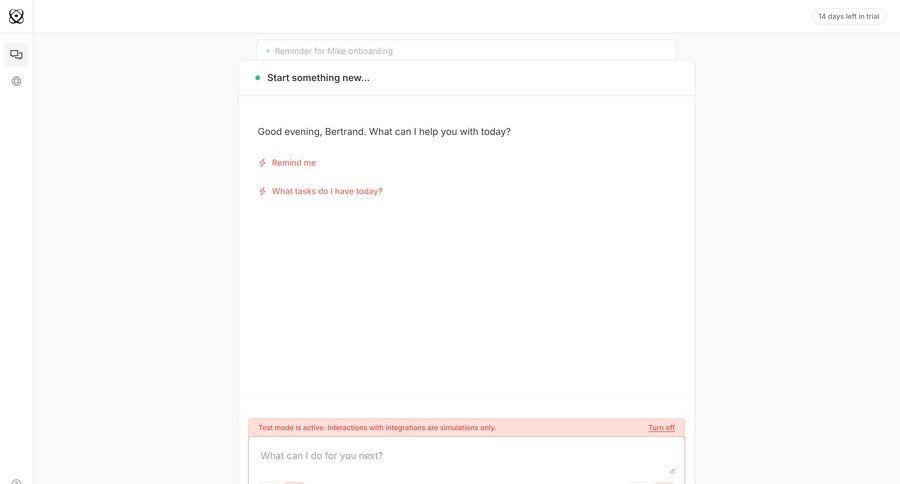The width and height of the screenshot is (900, 484).
Task: Choose the Remind me suggestion
Action: pyautogui.click(x=294, y=163)
